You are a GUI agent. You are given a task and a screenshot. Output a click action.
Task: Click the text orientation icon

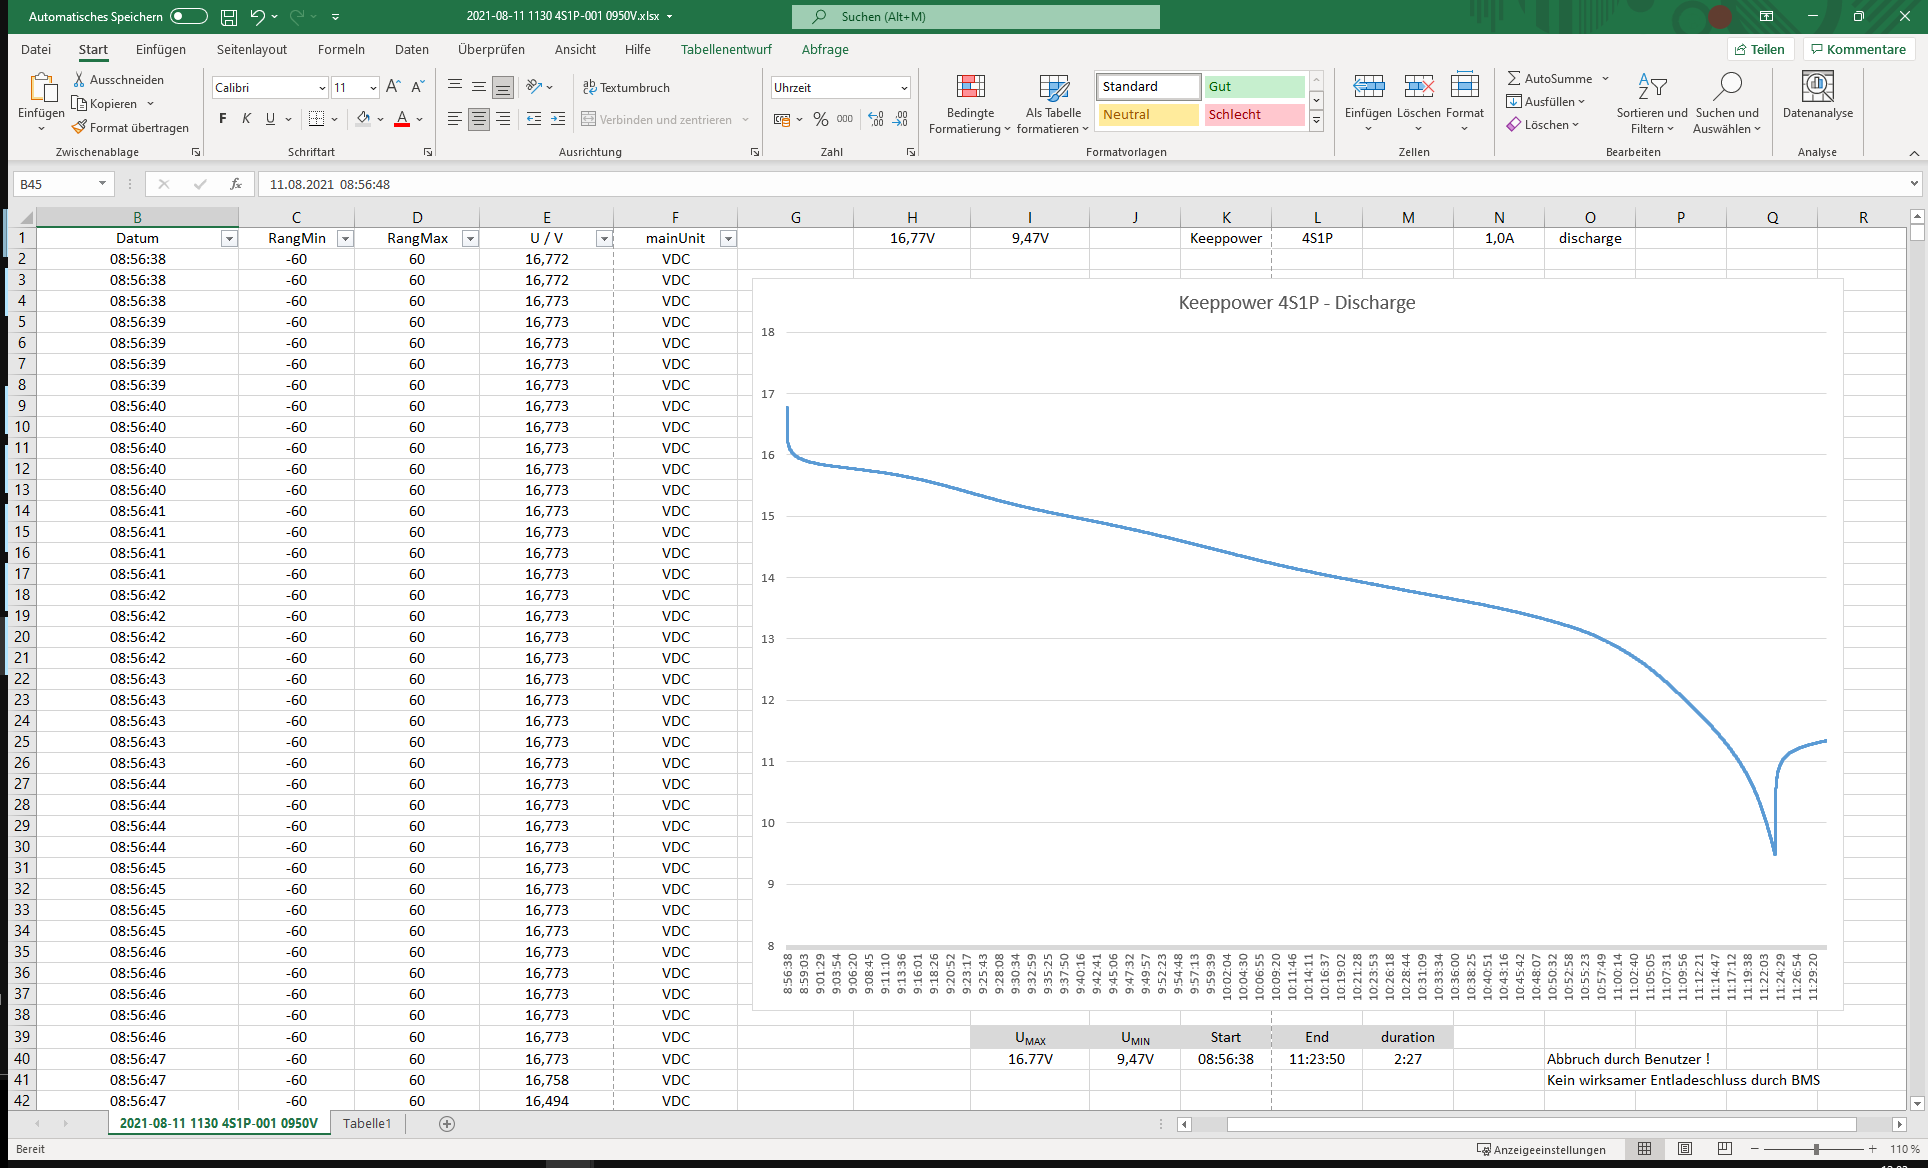pos(534,87)
